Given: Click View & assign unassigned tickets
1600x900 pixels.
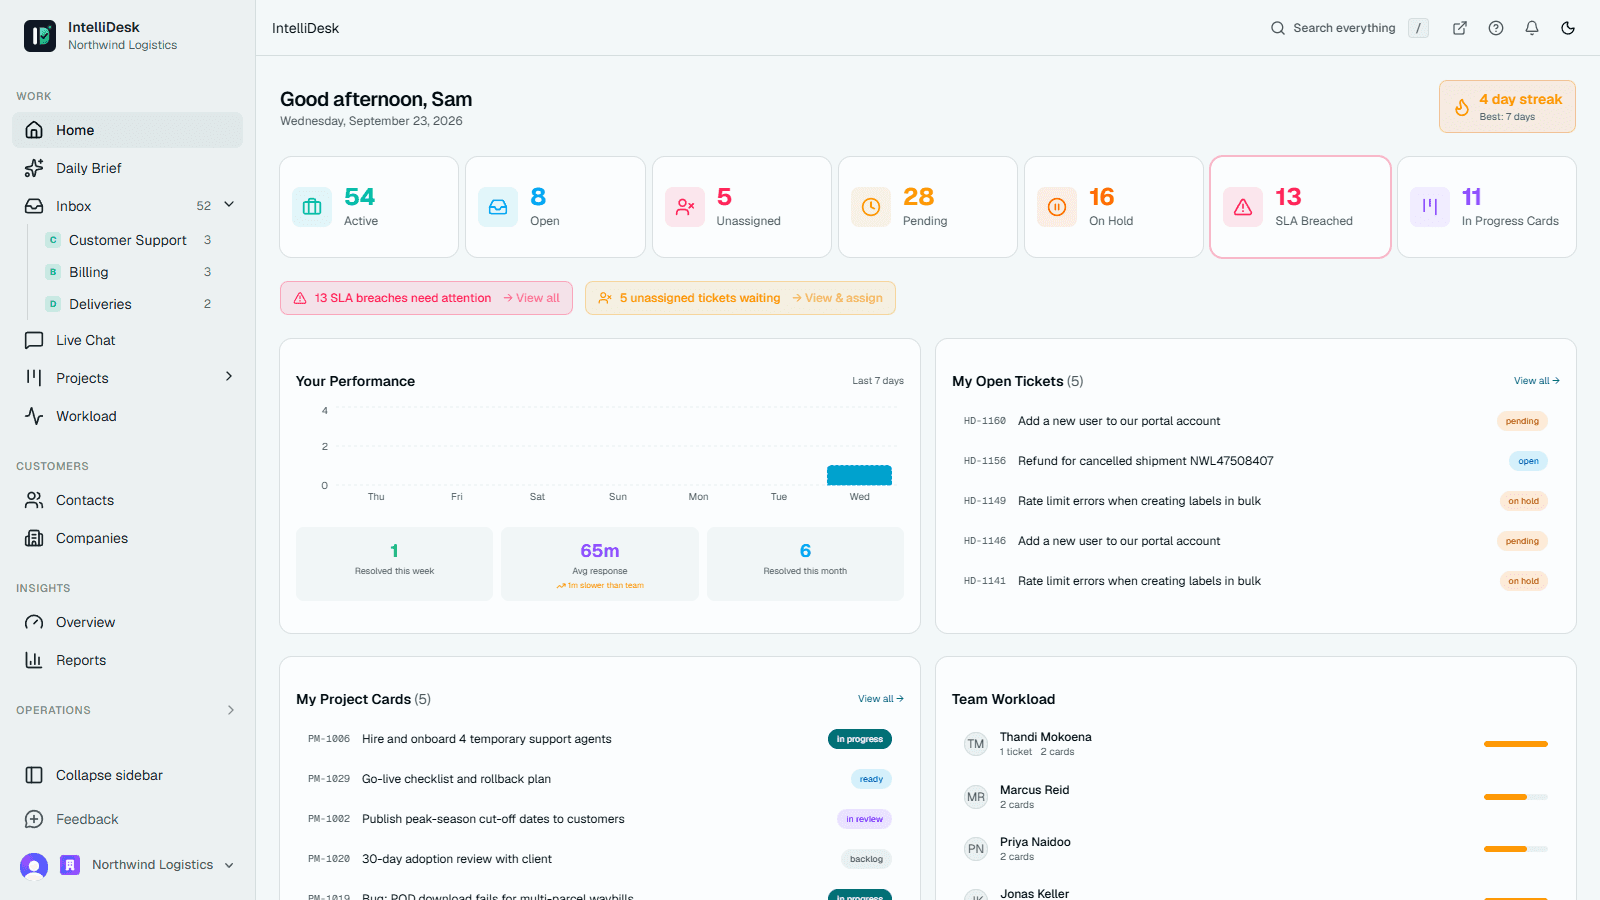Looking at the screenshot, I should pos(837,298).
